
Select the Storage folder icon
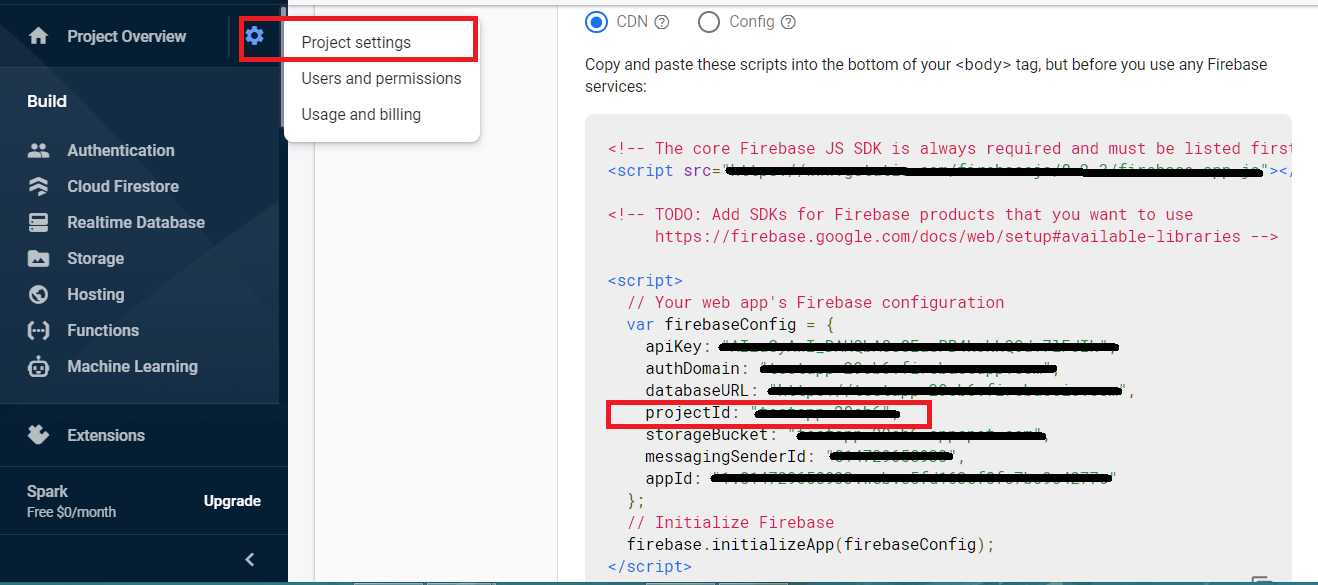click(x=38, y=258)
